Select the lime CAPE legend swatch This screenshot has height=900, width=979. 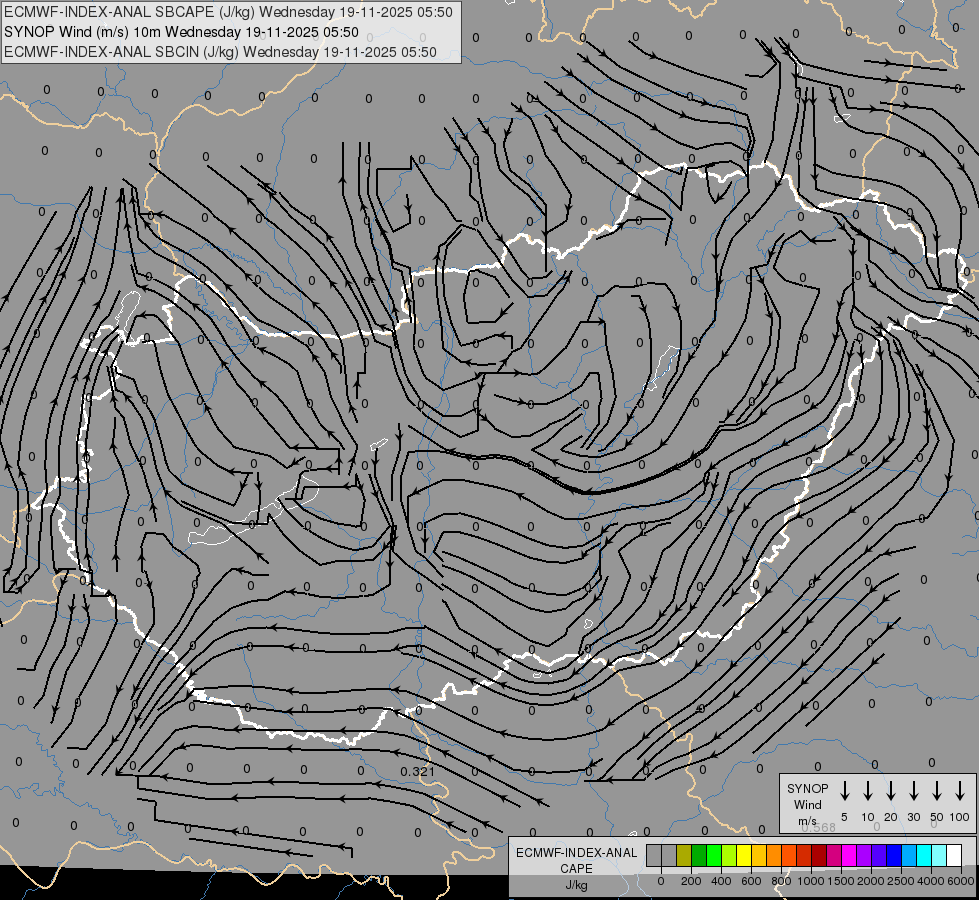[729, 855]
